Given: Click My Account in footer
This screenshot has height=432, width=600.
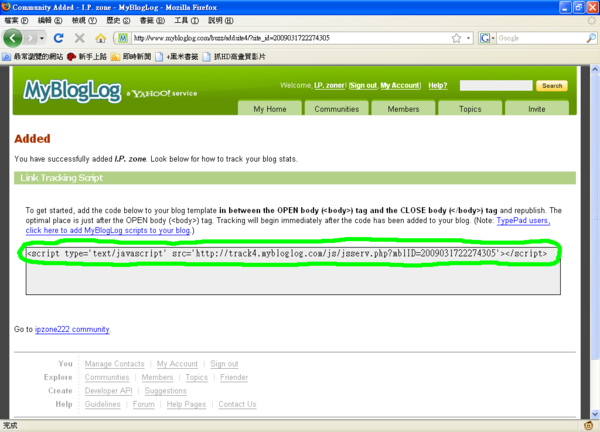Looking at the screenshot, I should point(177,364).
